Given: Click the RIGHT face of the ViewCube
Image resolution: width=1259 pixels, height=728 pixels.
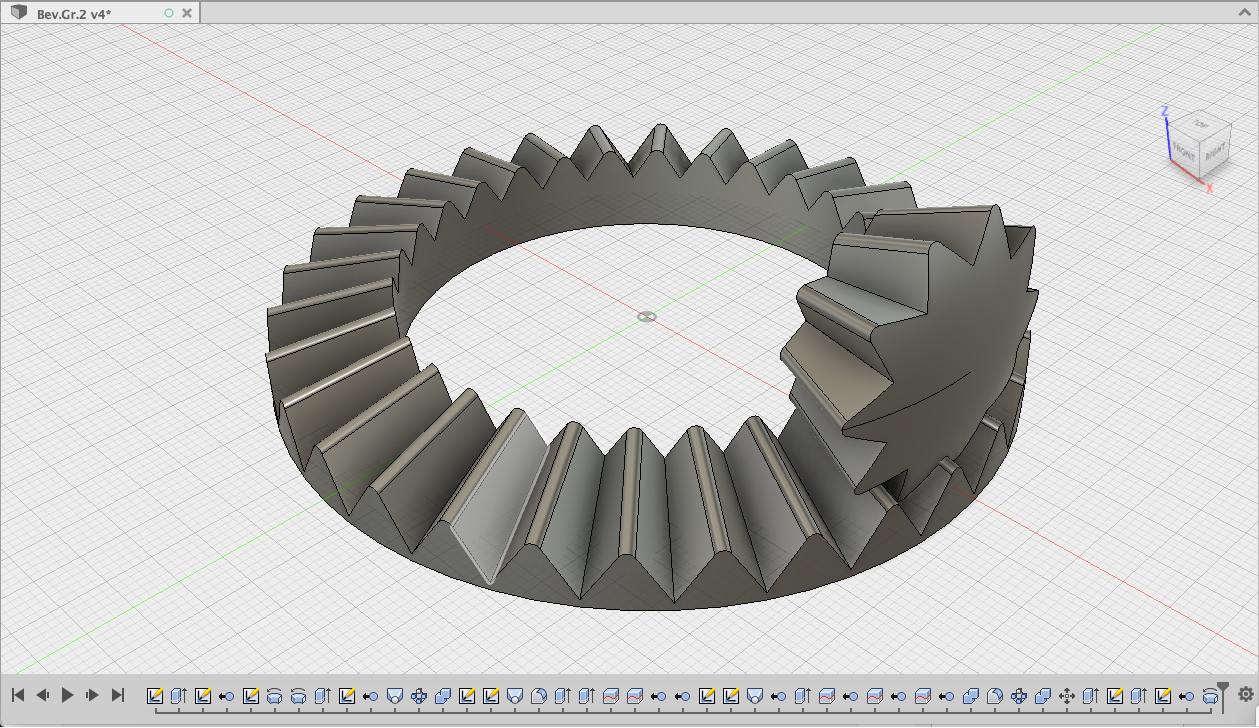Looking at the screenshot, I should tap(1215, 153).
